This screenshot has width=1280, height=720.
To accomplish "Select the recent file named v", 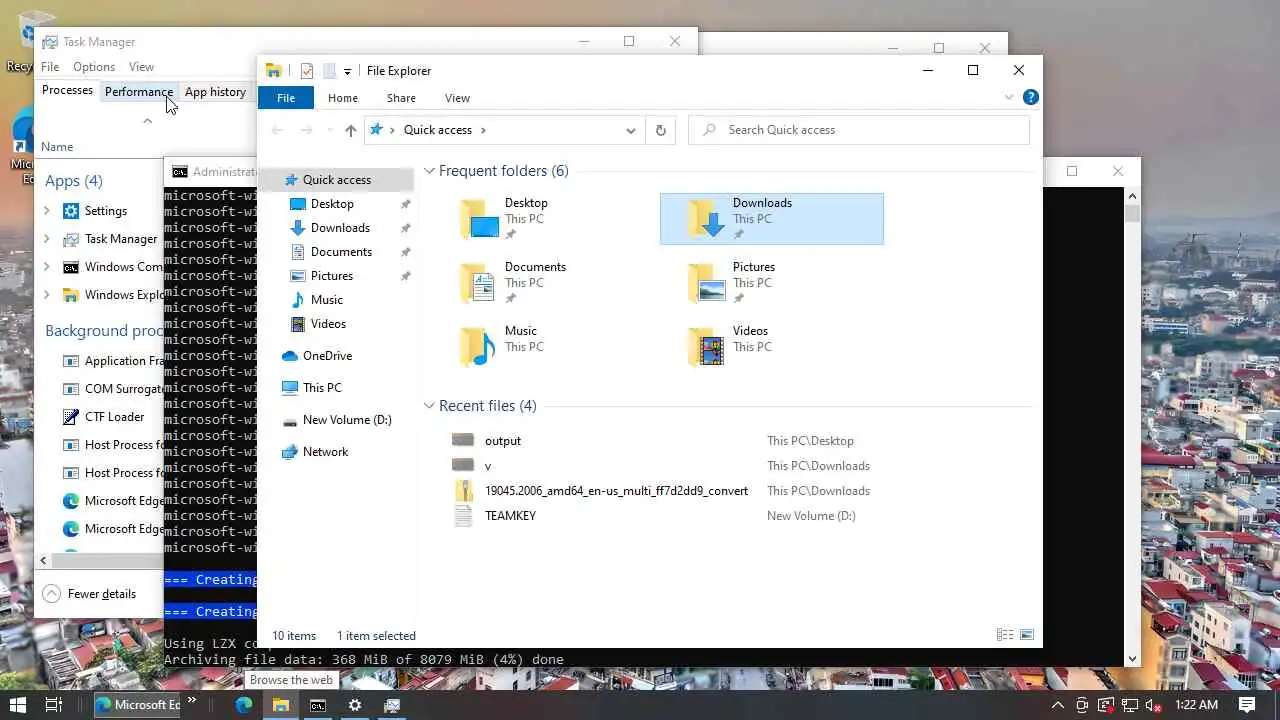I will coord(488,466).
